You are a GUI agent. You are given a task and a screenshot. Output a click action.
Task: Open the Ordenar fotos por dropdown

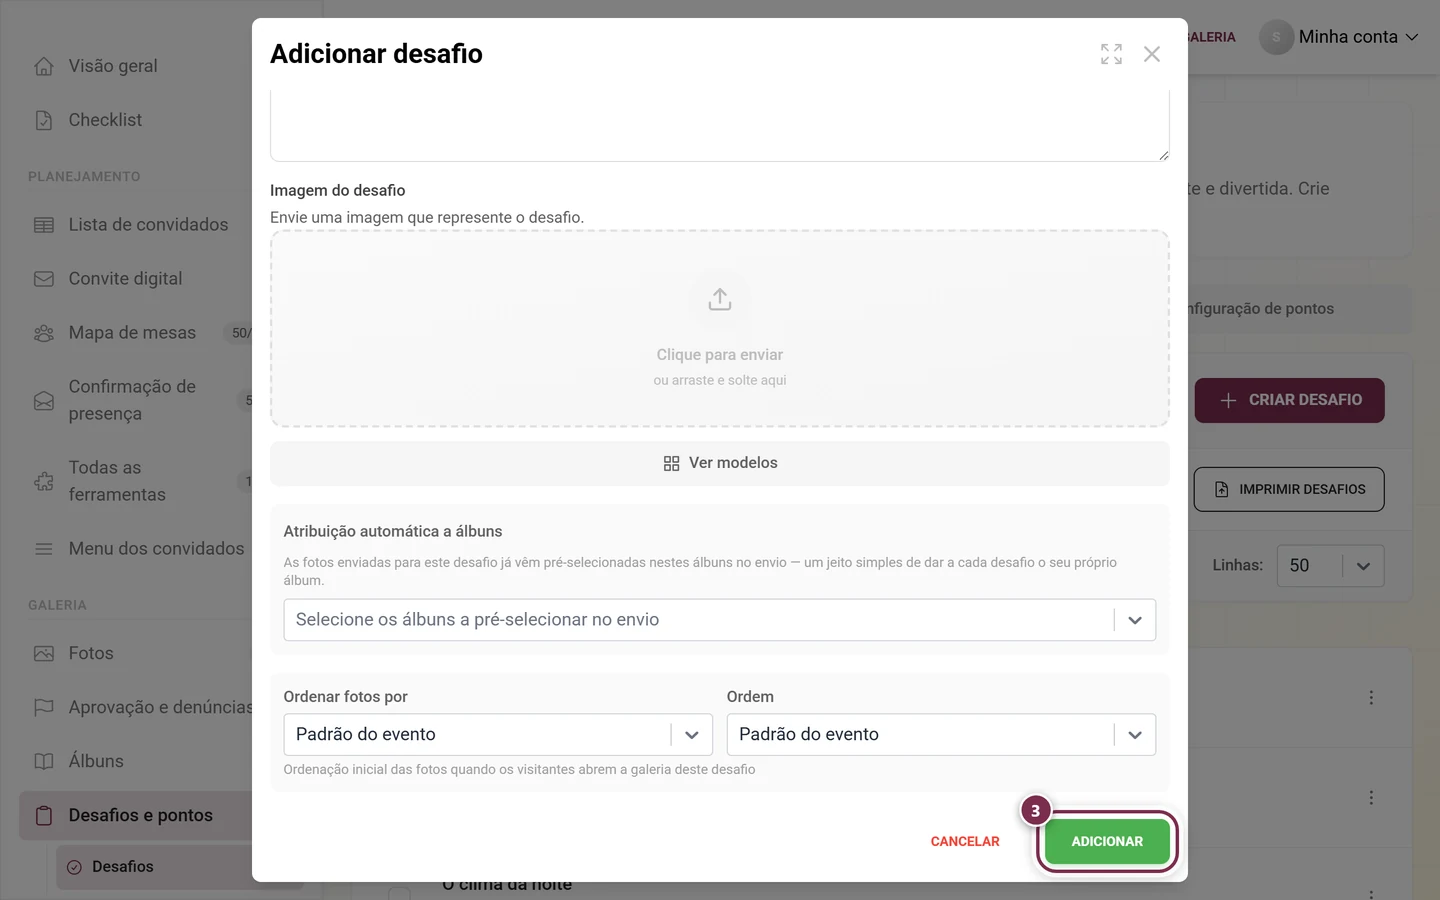pyautogui.click(x=498, y=734)
